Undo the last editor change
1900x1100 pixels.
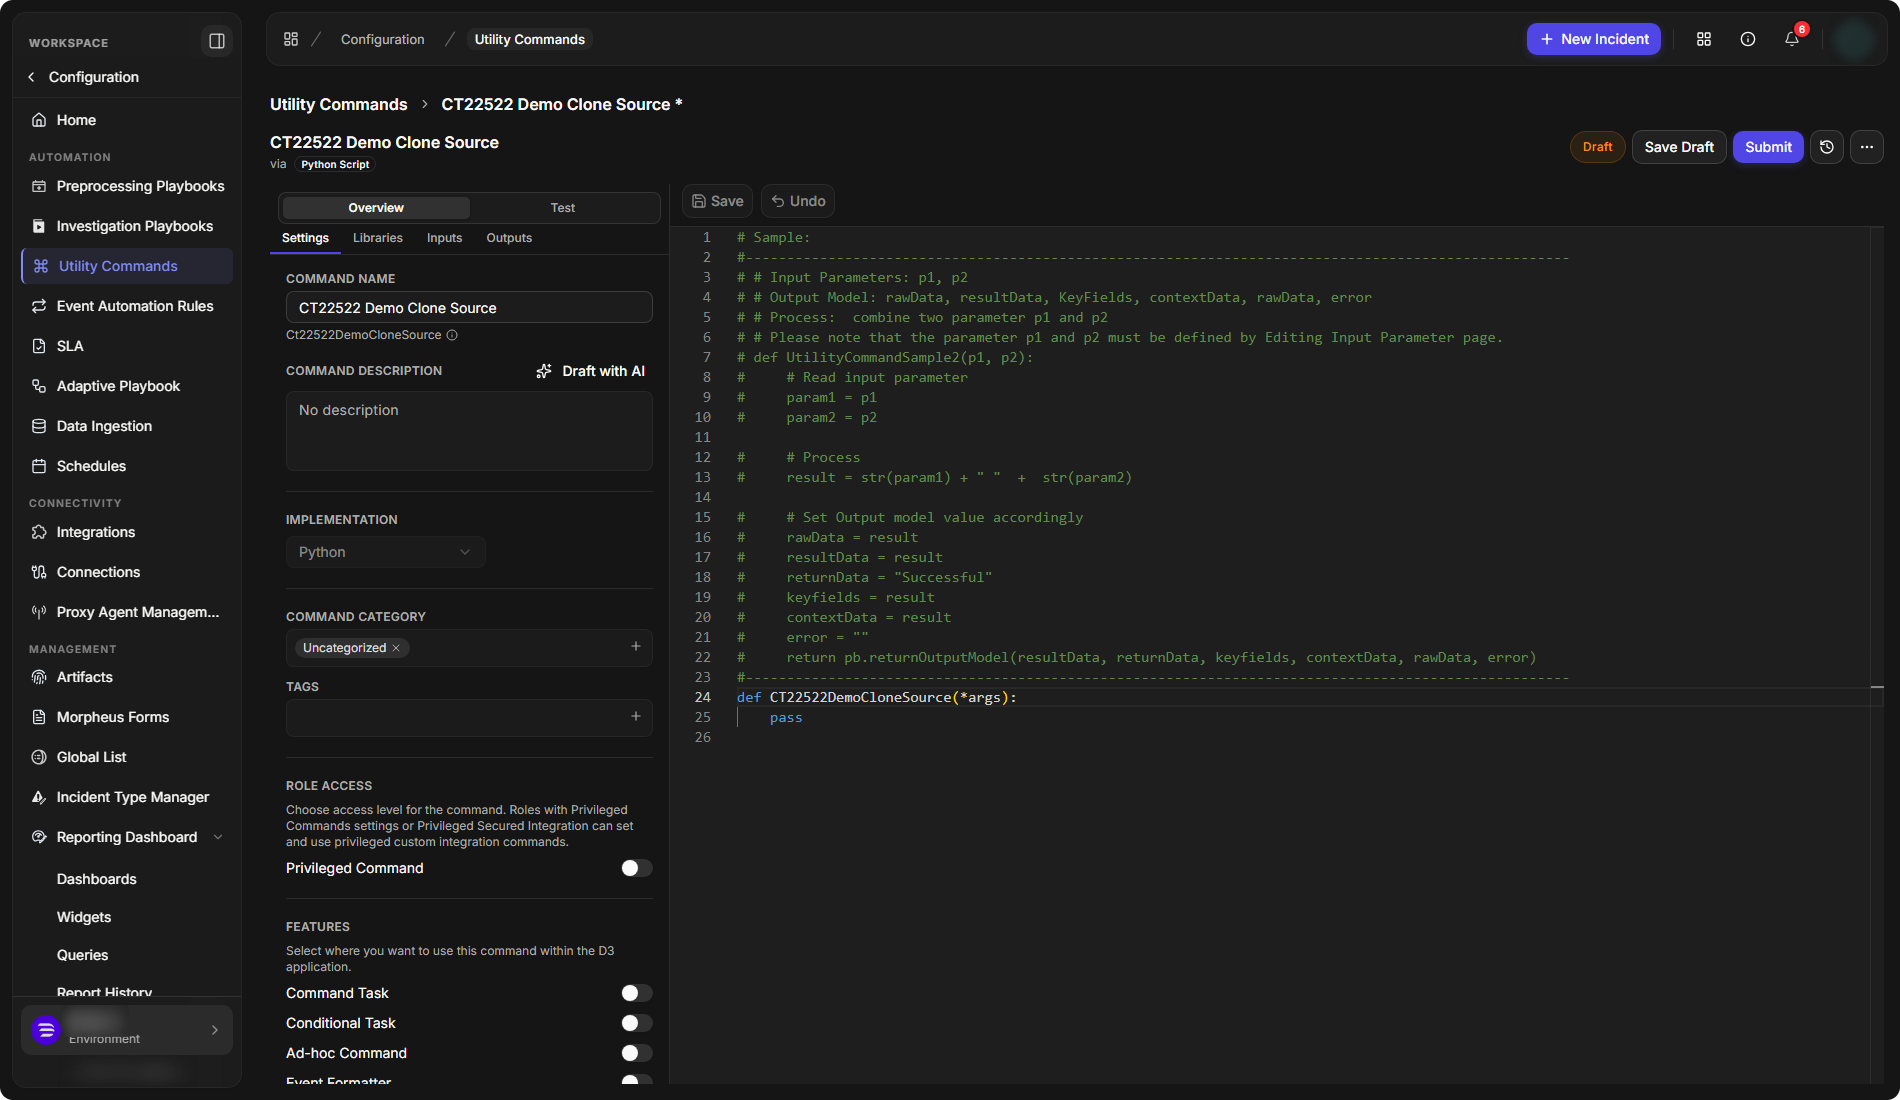click(x=798, y=201)
